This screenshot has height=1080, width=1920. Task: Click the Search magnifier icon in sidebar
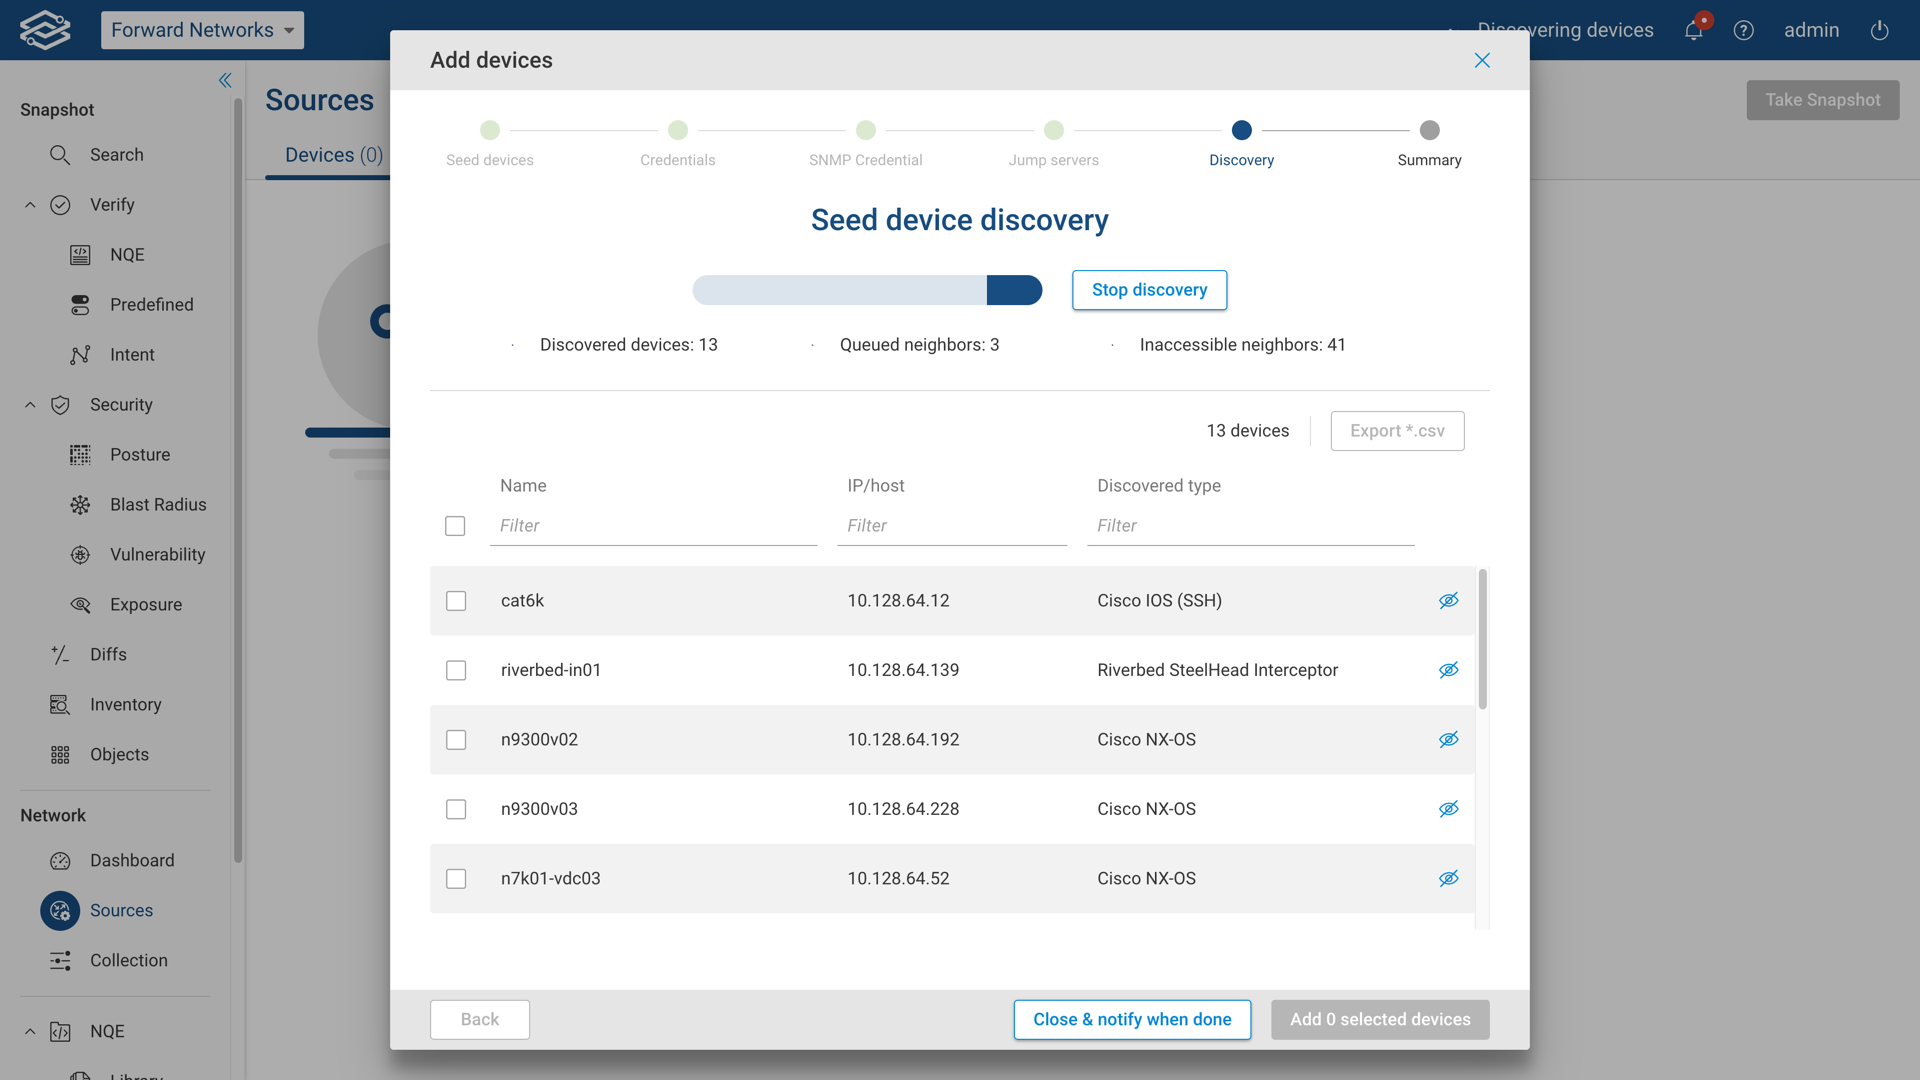(x=60, y=155)
